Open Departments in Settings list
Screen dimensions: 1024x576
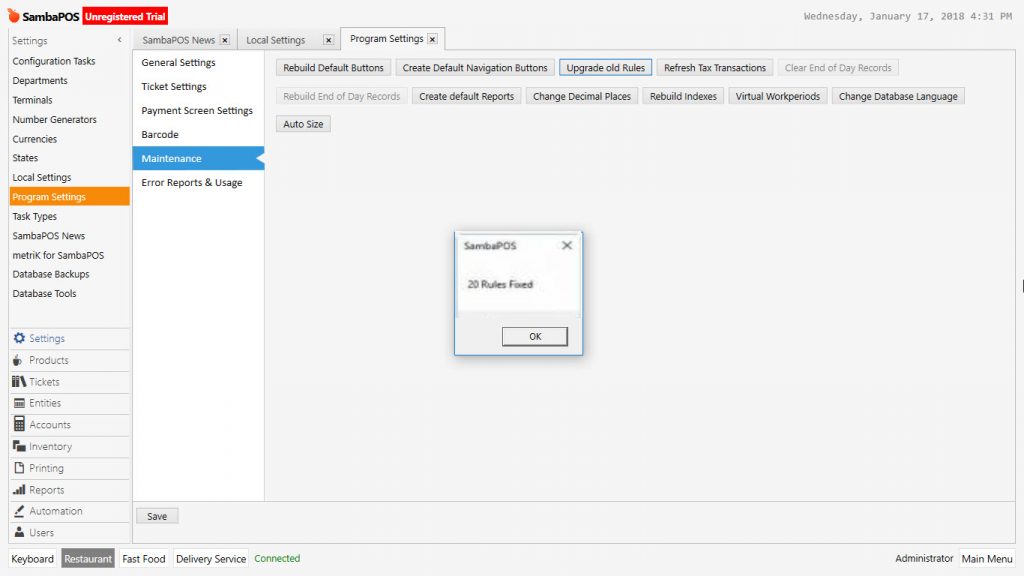69,80
